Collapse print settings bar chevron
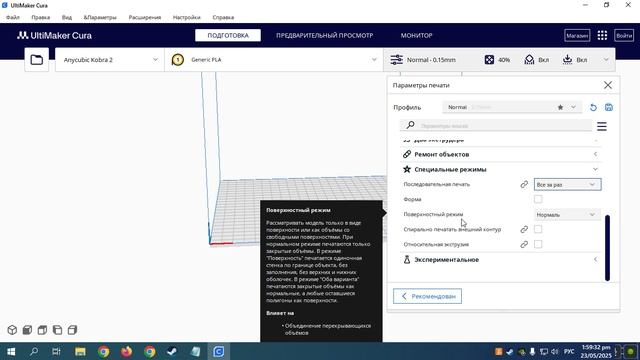The image size is (640, 360). point(606,60)
